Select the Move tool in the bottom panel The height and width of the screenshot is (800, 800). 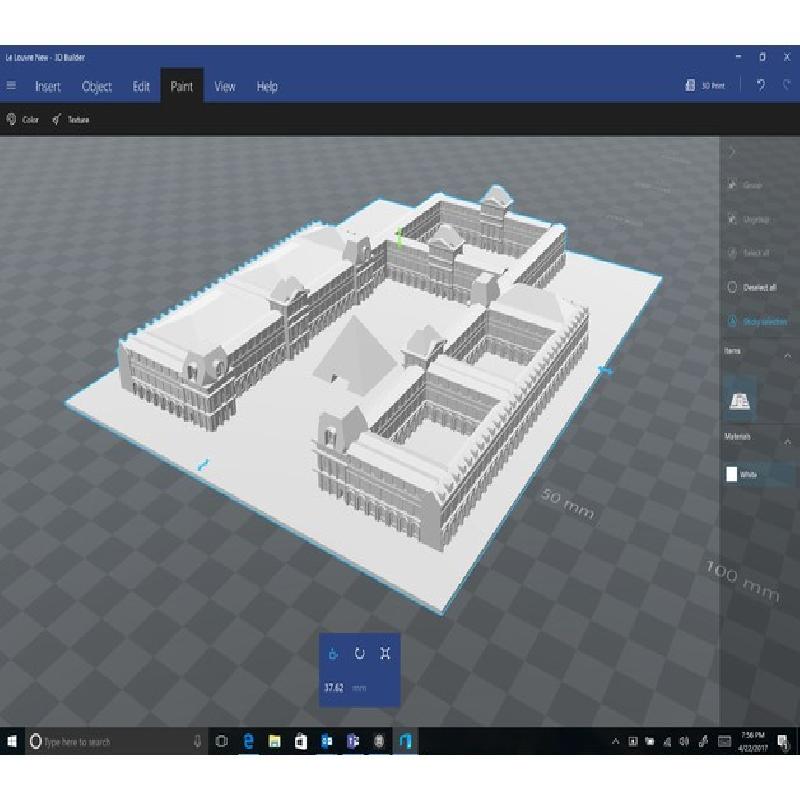(x=333, y=653)
